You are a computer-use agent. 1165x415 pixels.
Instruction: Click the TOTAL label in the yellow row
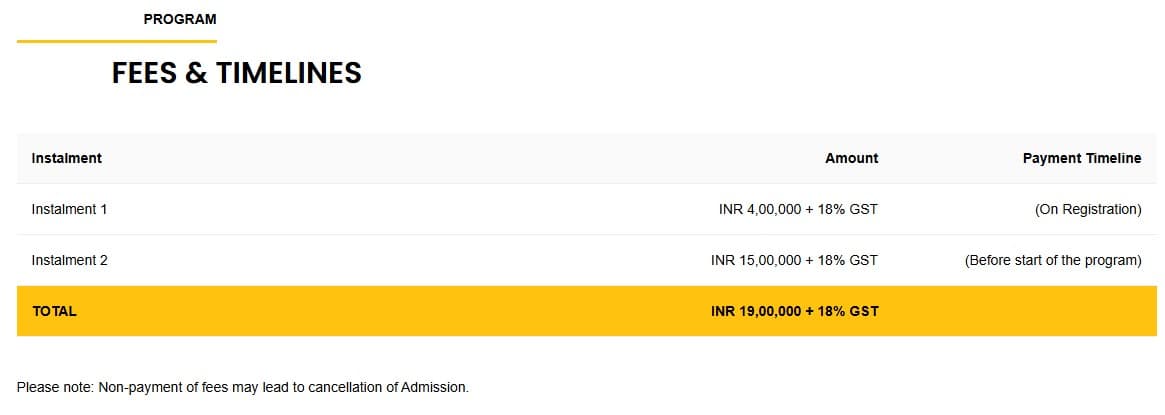coord(55,311)
